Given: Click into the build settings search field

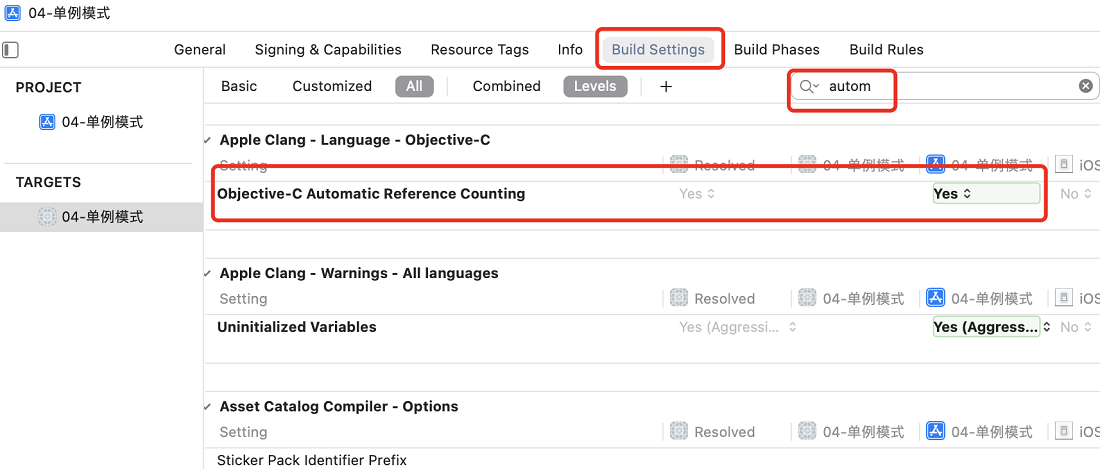Looking at the screenshot, I should tap(947, 86).
